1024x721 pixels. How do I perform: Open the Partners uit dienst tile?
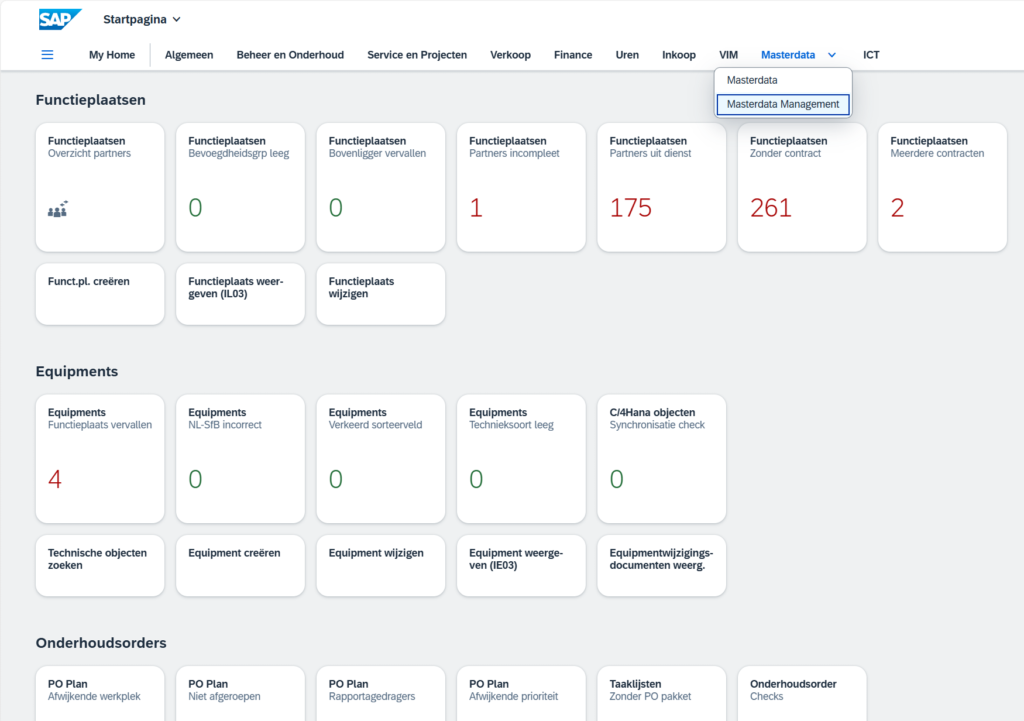[x=662, y=187]
